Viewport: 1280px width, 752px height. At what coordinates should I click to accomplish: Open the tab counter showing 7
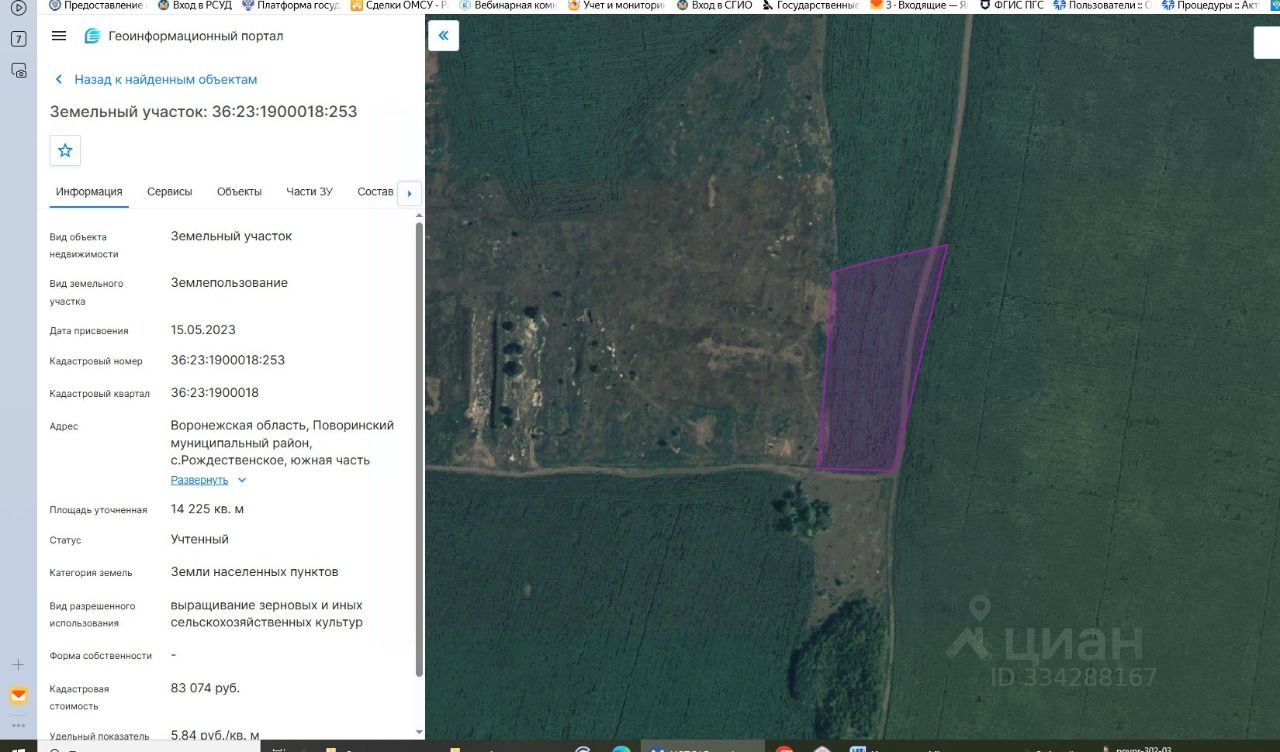click(x=18, y=39)
